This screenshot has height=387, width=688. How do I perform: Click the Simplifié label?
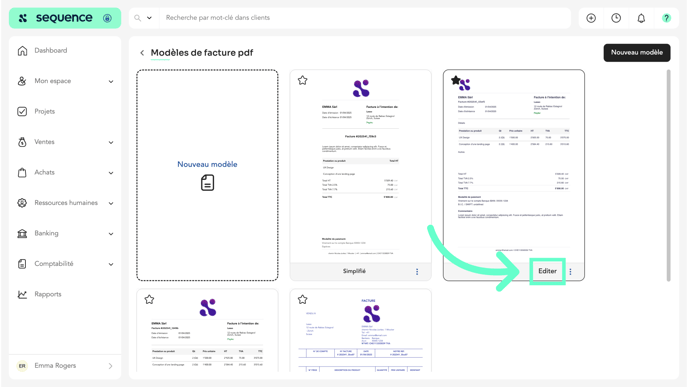pos(354,271)
